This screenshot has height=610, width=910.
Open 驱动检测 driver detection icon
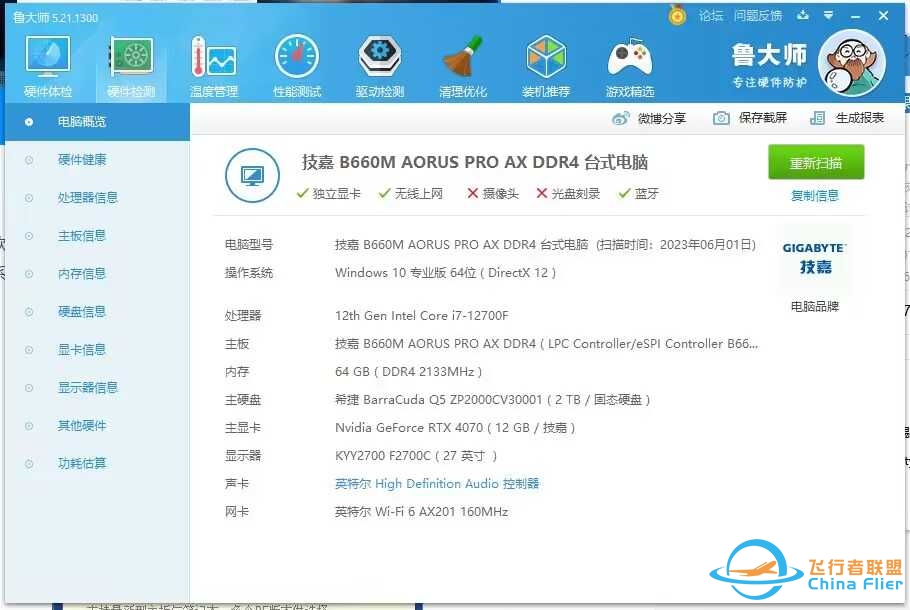click(x=380, y=66)
